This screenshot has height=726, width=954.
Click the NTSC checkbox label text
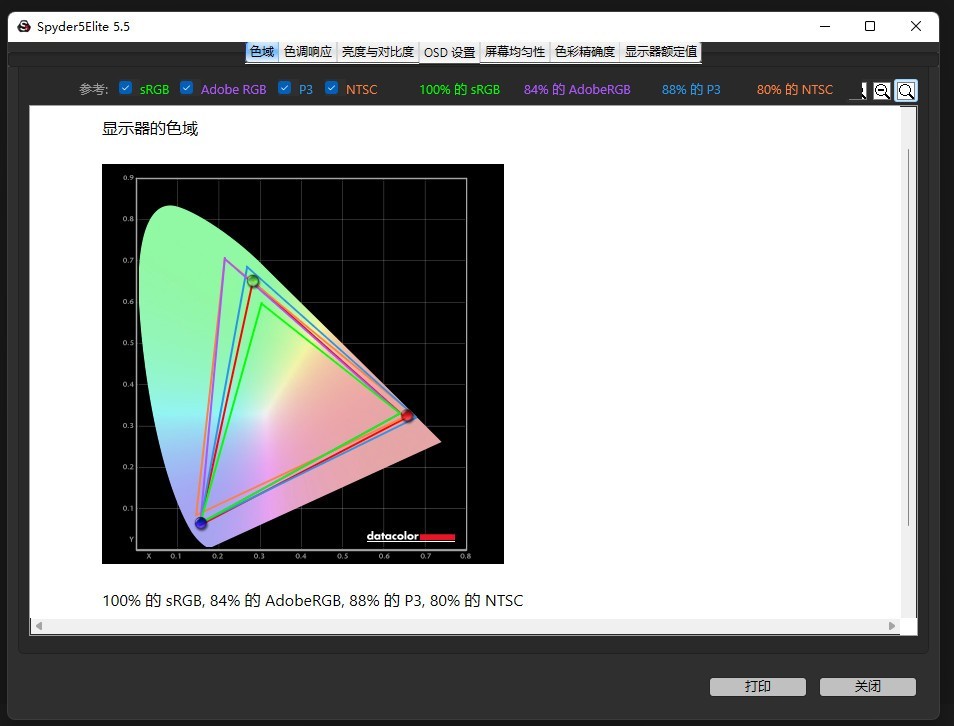tap(361, 89)
